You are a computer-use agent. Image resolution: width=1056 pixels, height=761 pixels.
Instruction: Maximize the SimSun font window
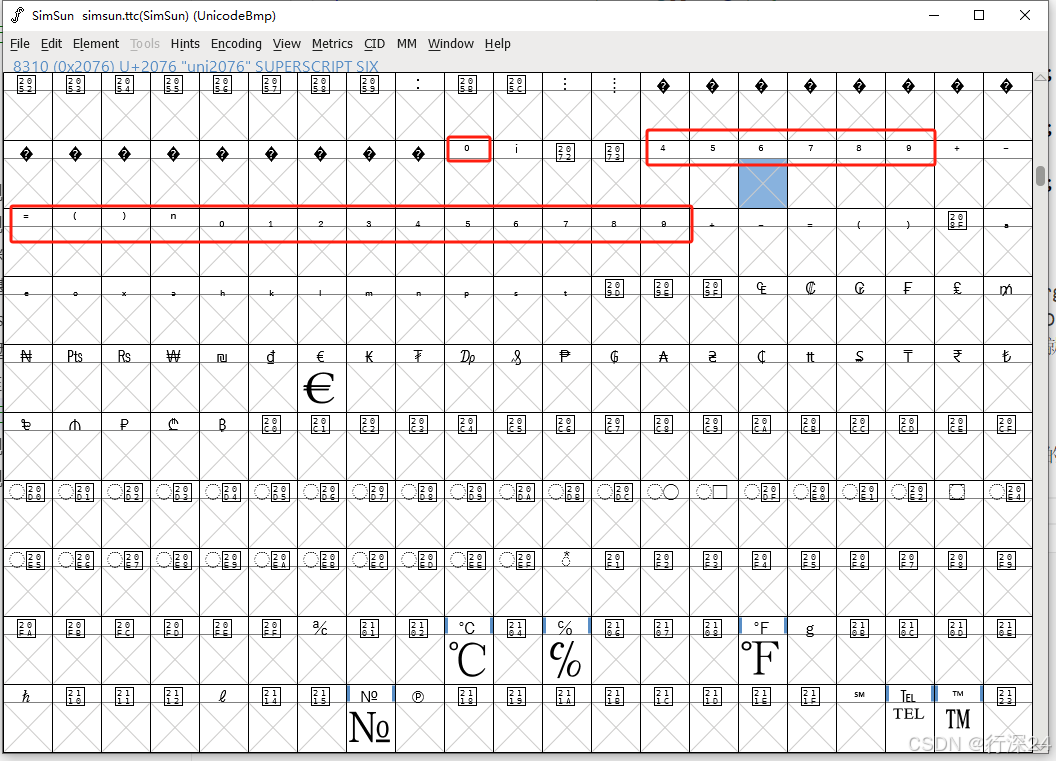click(979, 15)
